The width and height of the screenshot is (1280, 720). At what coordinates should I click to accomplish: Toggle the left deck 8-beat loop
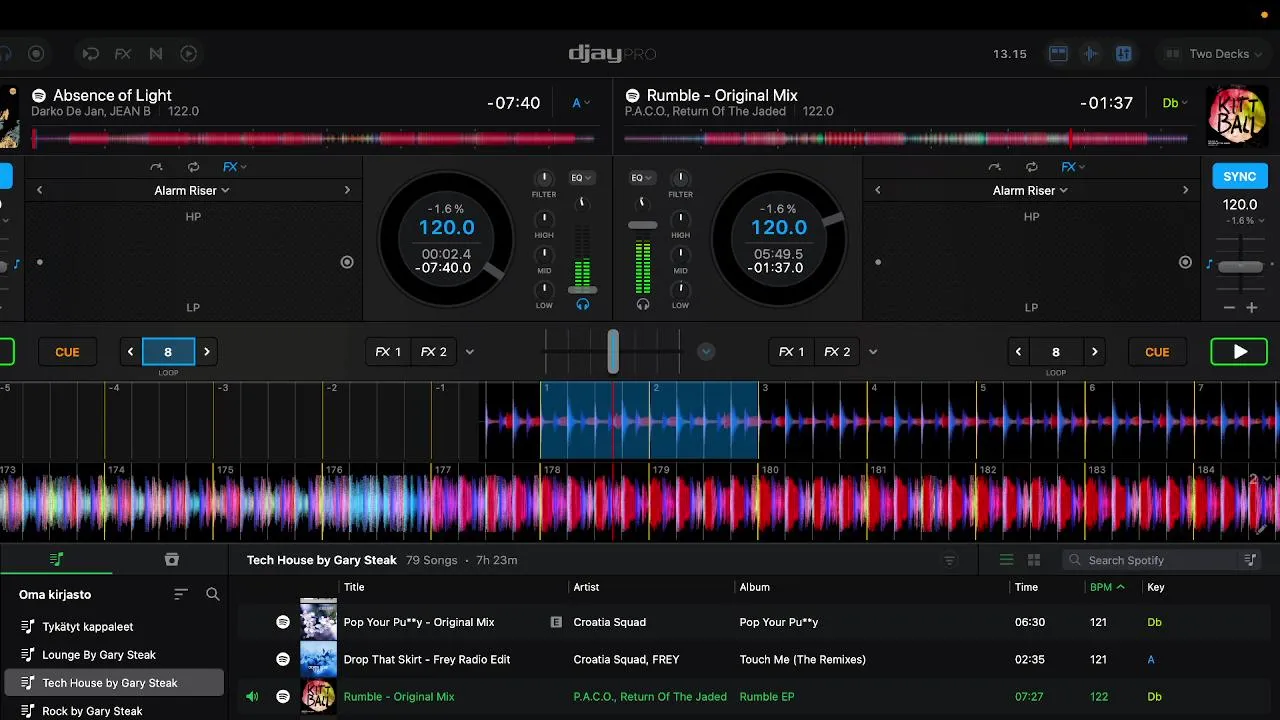168,352
